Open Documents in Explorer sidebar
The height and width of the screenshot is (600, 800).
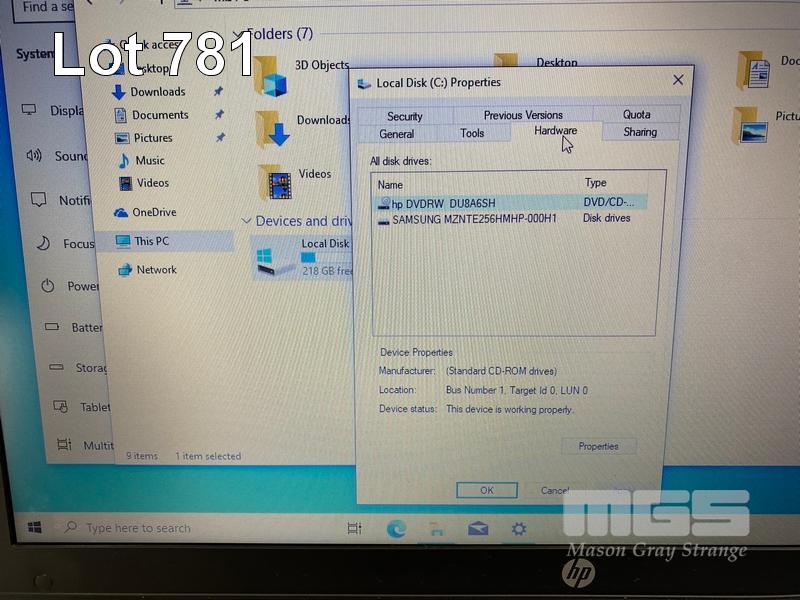click(x=160, y=115)
